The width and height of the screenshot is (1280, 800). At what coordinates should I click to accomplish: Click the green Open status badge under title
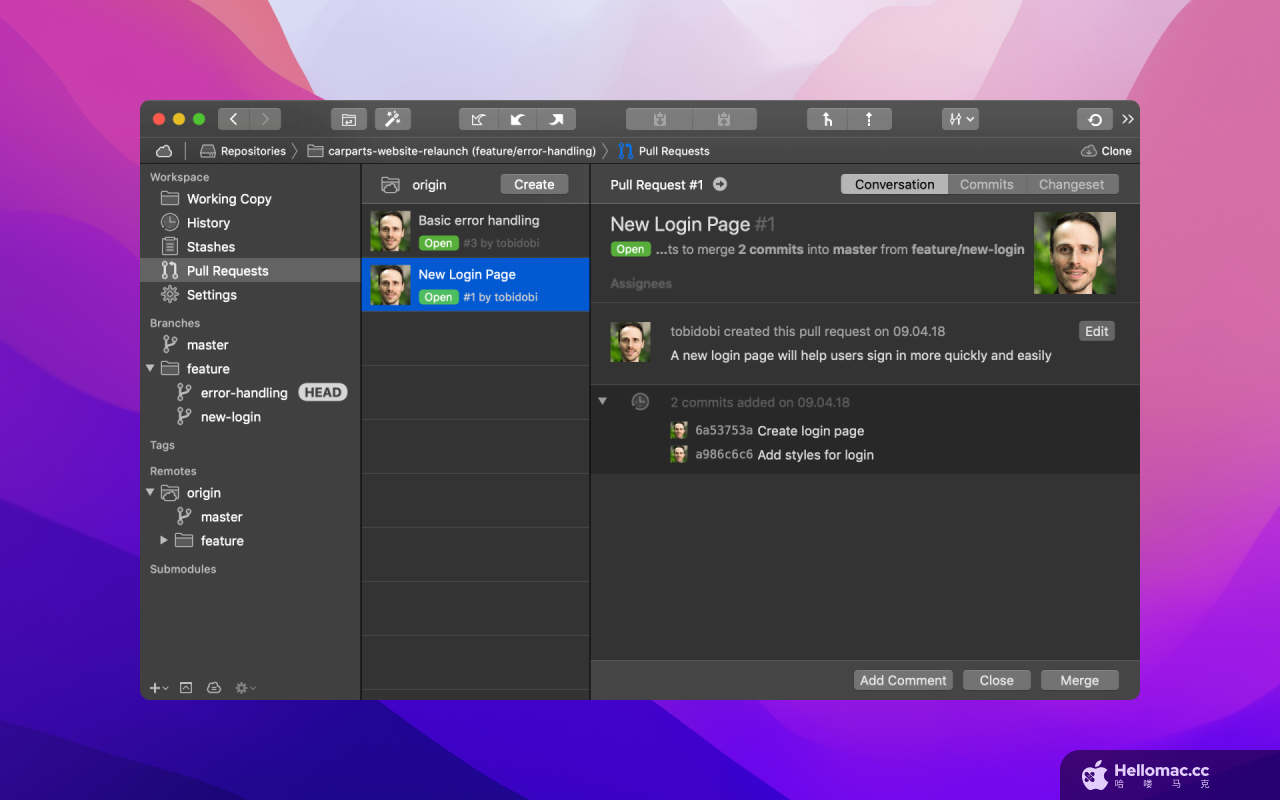pos(630,249)
